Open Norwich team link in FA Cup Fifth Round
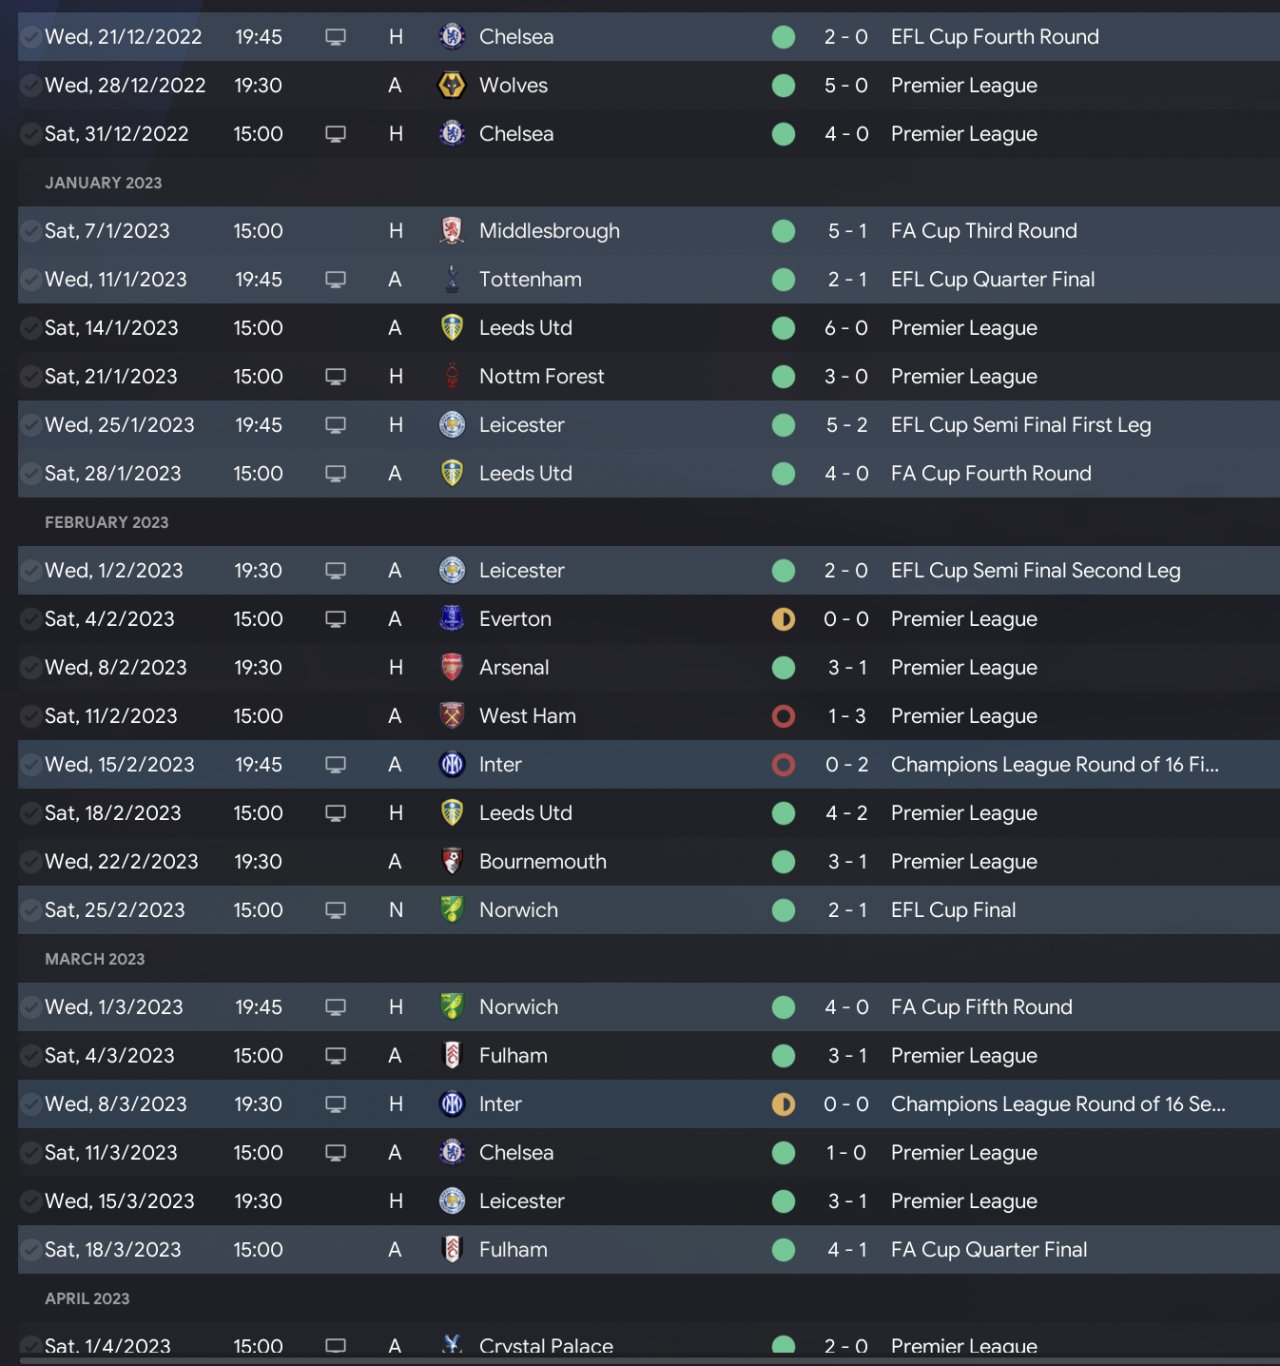Viewport: 1280px width, 1366px height. pos(518,1007)
